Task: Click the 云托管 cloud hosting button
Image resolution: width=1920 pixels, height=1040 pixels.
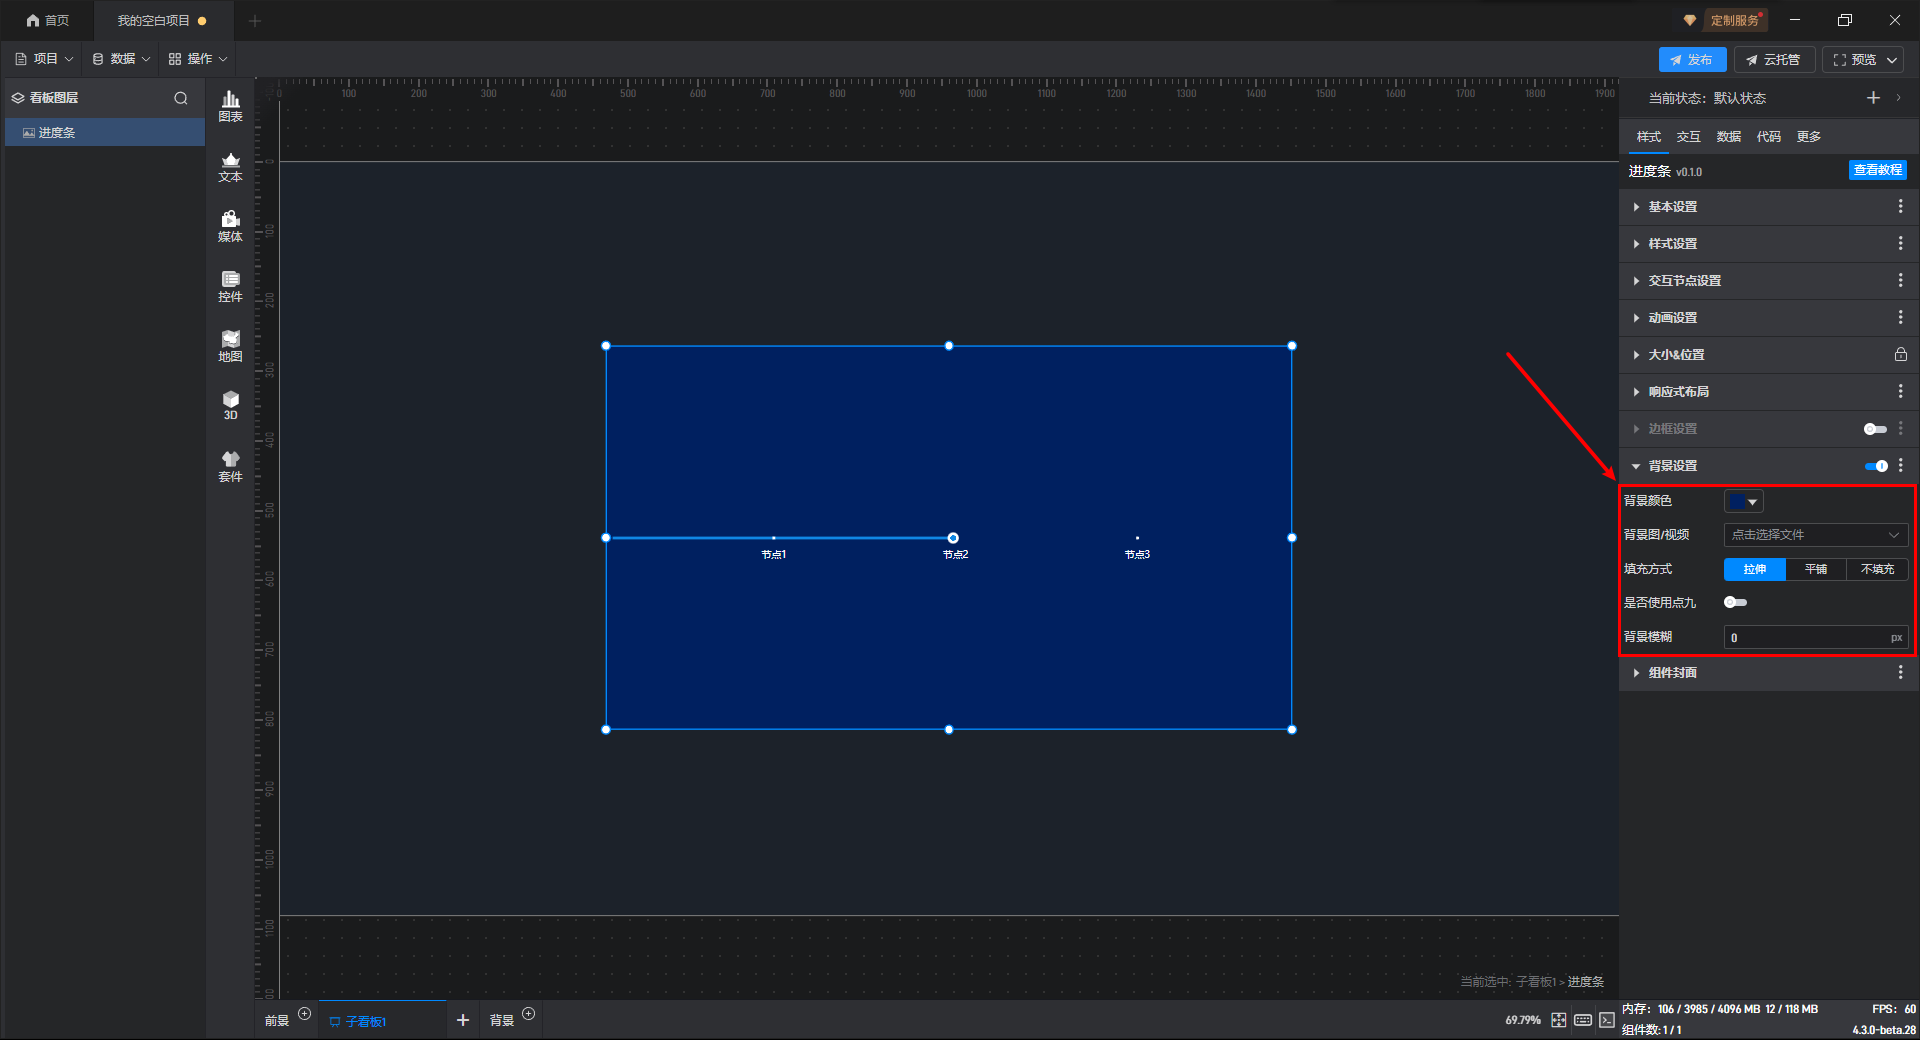Action: click(1774, 60)
